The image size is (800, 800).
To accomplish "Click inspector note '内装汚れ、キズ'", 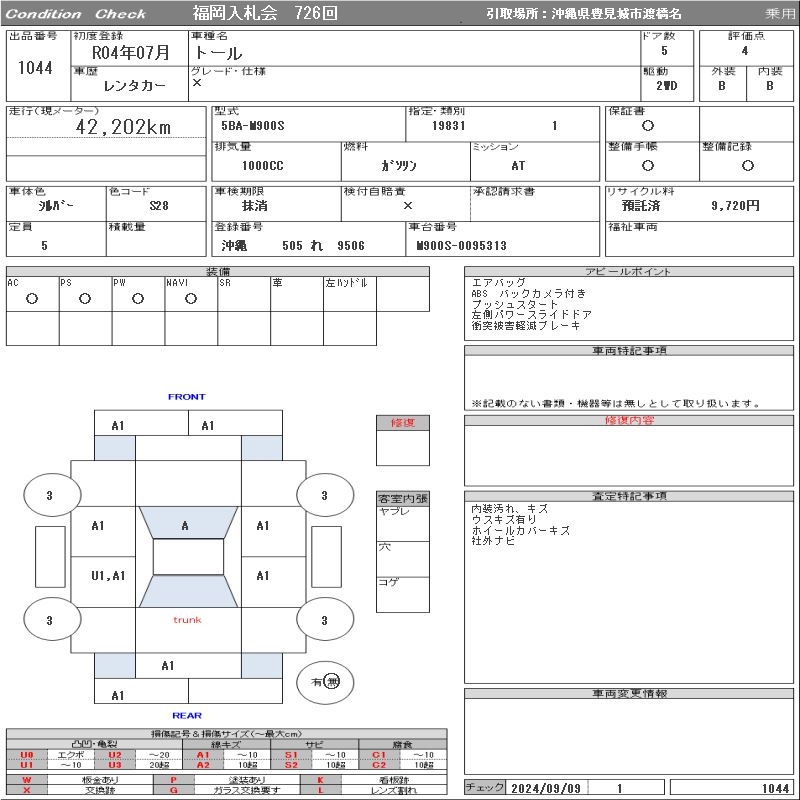I will tap(510, 509).
